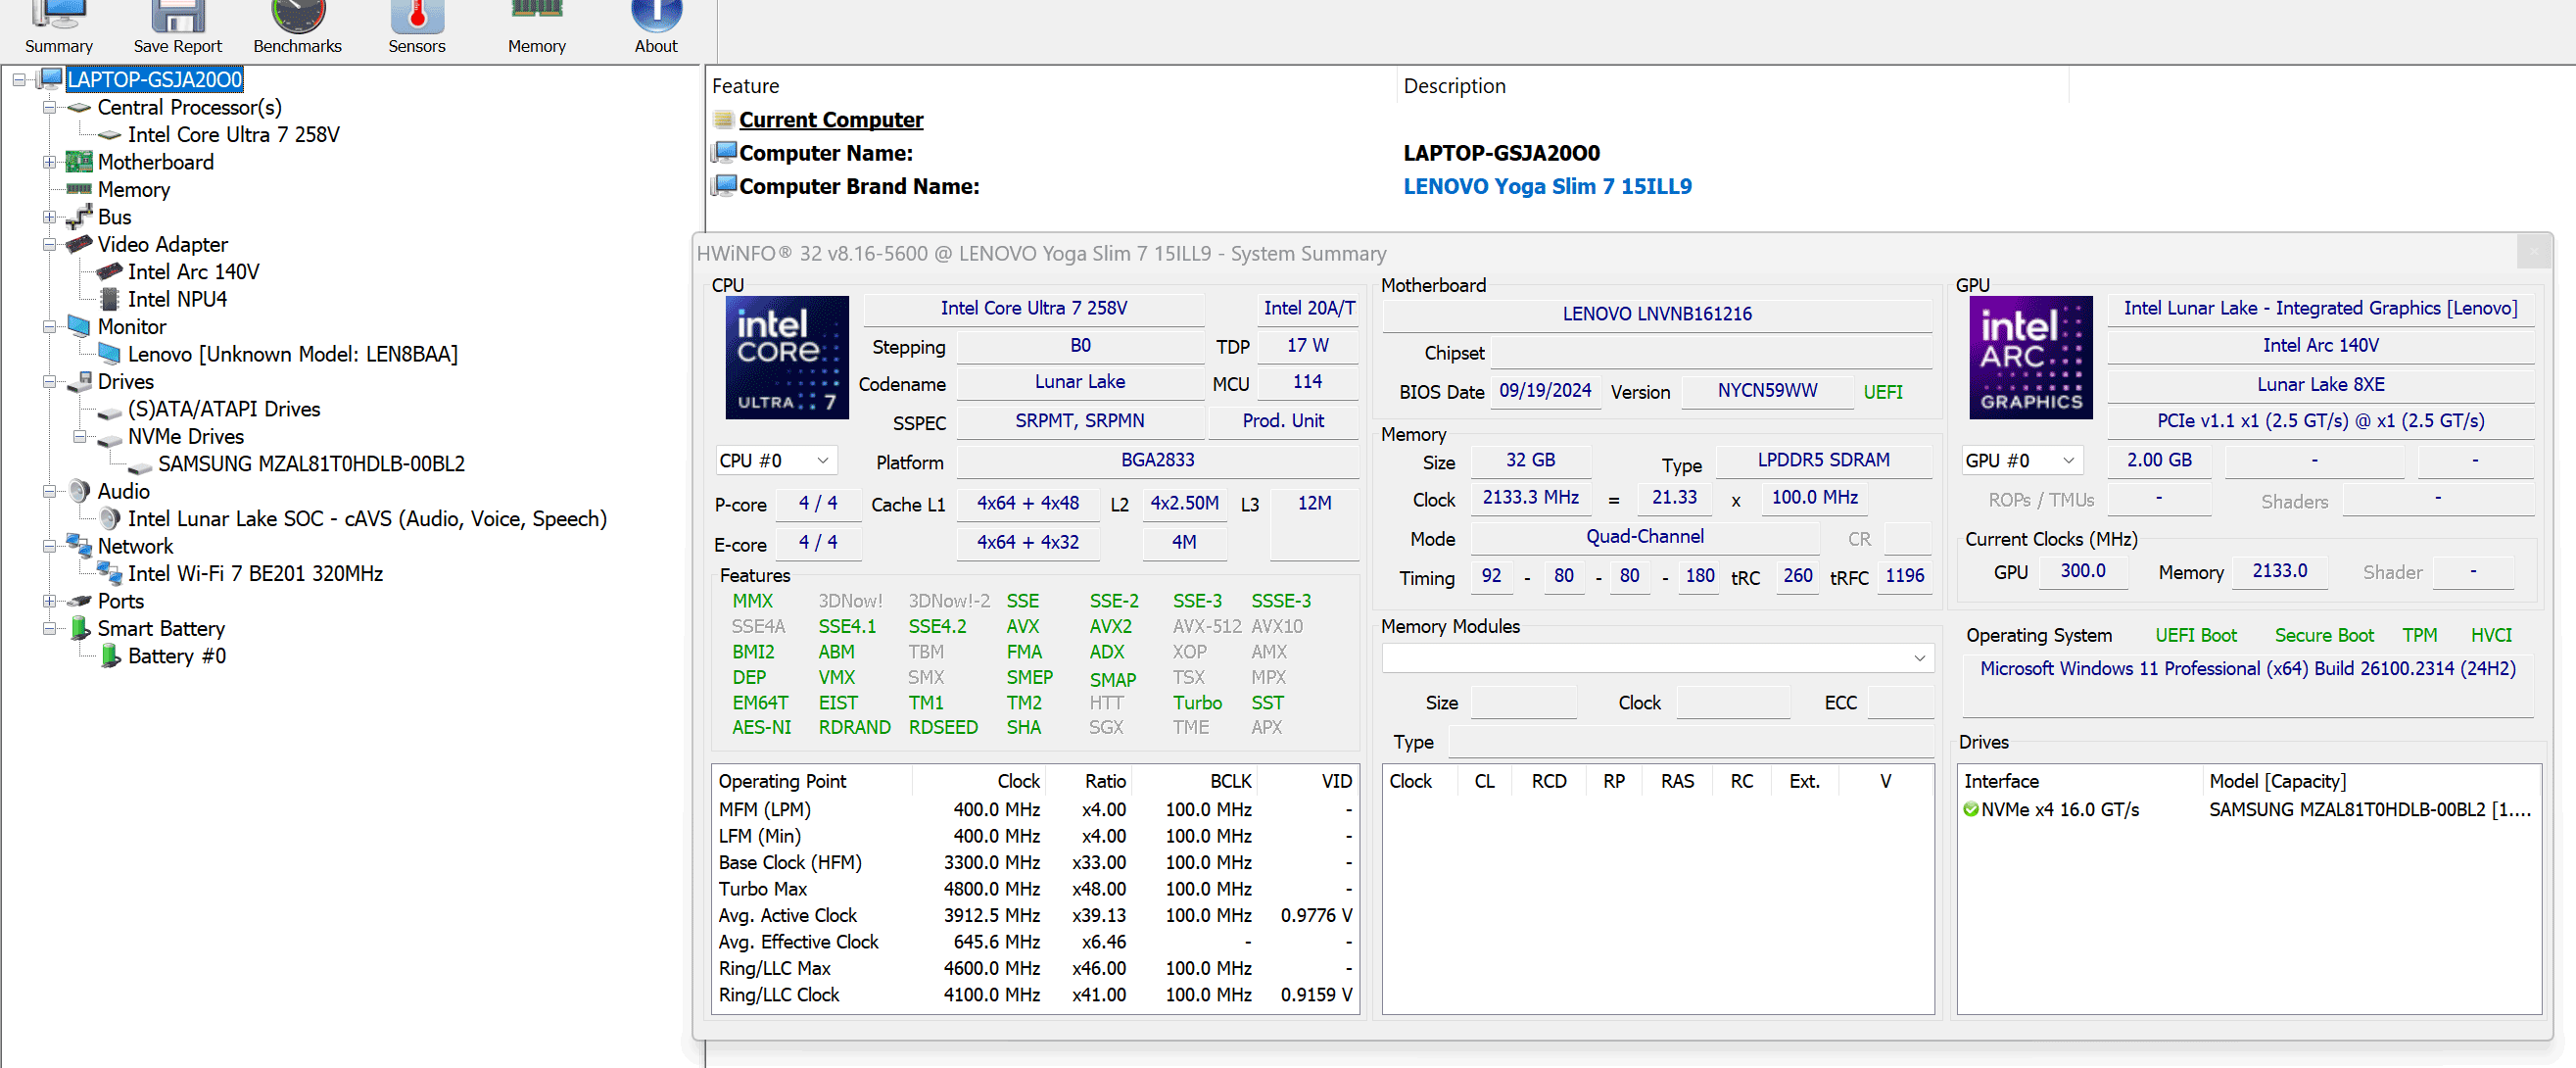Click the Intel NPU4 chip icon
The image size is (2576, 1068).
click(x=110, y=299)
